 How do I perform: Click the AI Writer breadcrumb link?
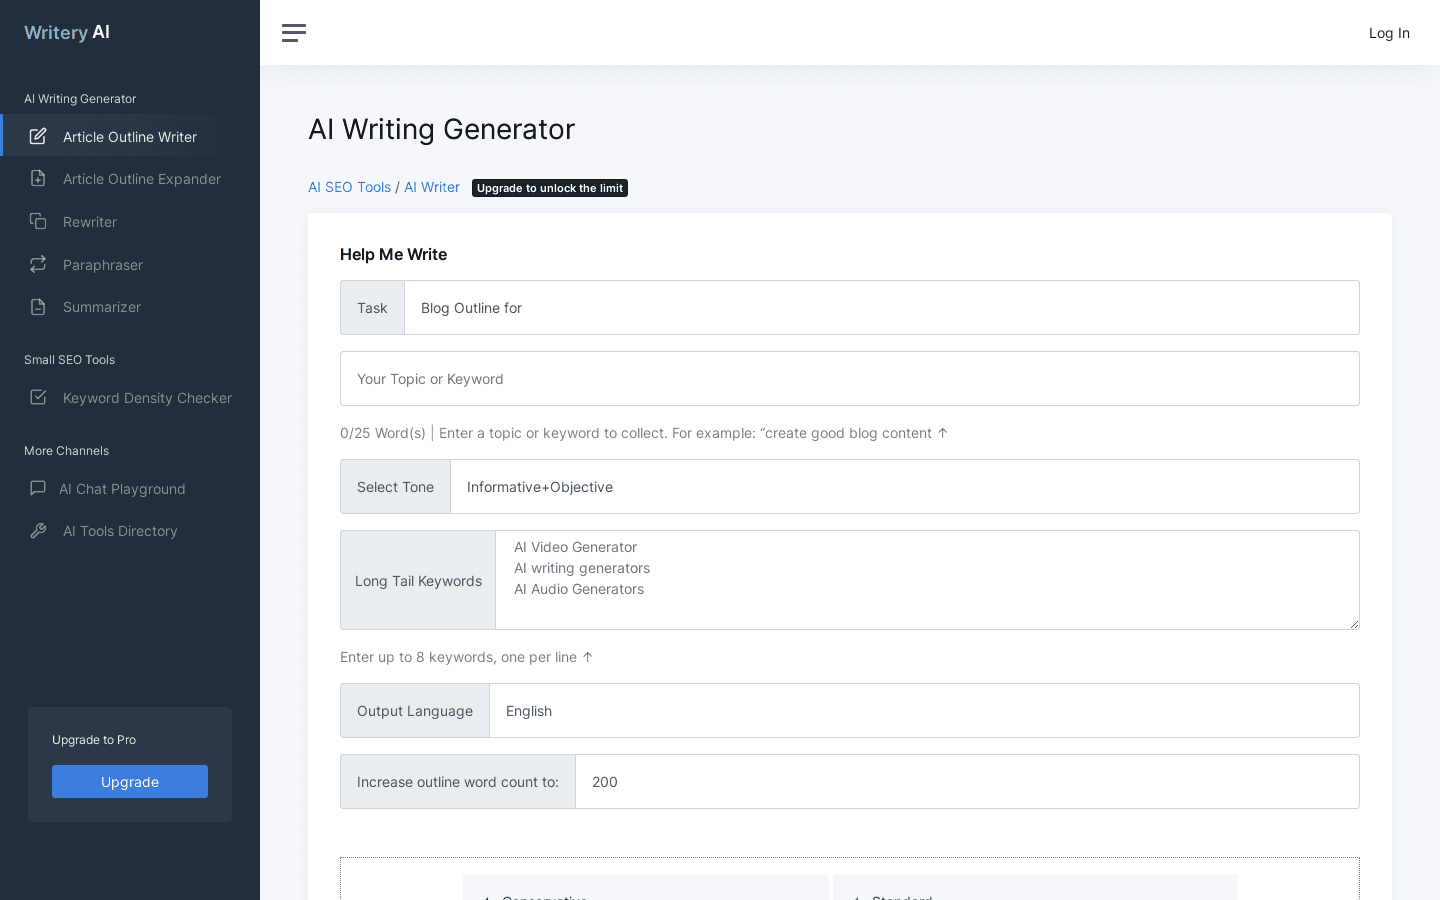[431, 187]
